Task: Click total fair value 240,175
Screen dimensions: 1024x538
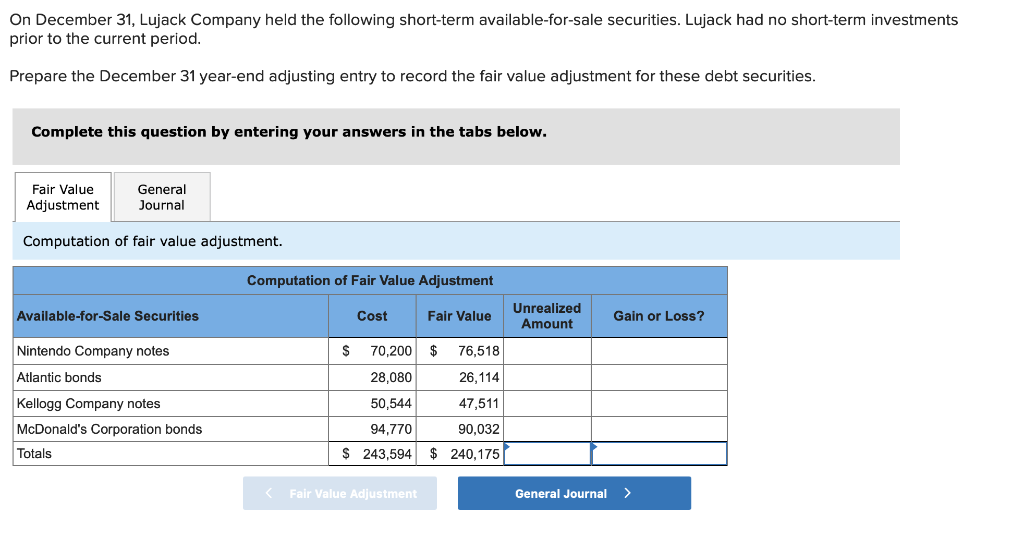Action: click(475, 454)
